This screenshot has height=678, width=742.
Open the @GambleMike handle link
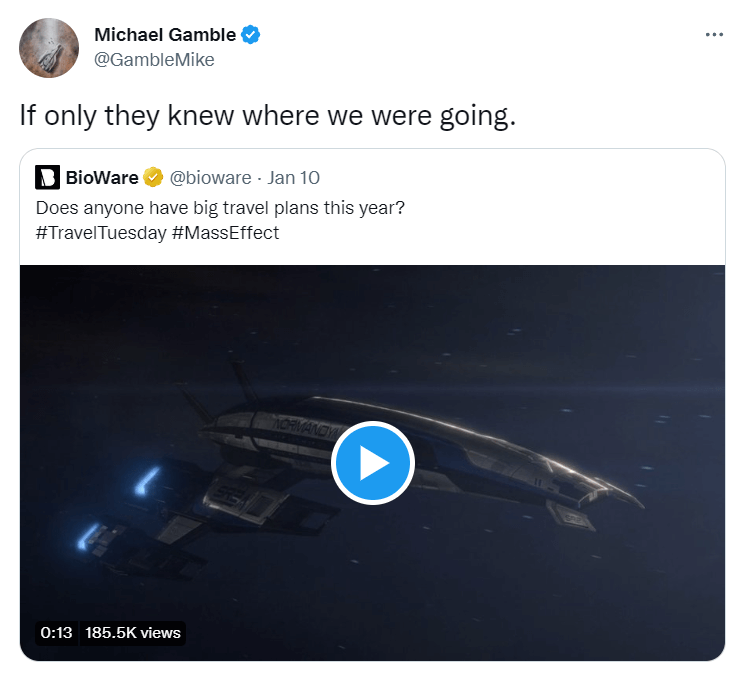tap(154, 60)
